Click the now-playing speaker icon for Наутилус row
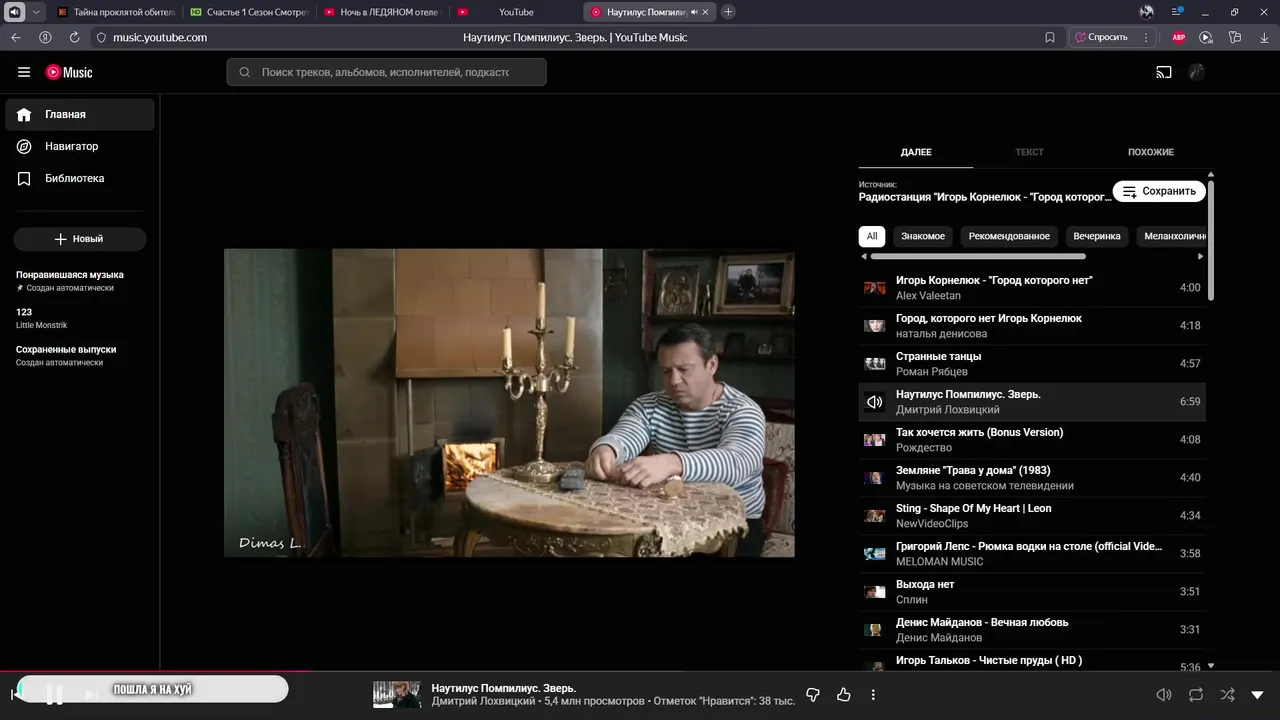 875,402
